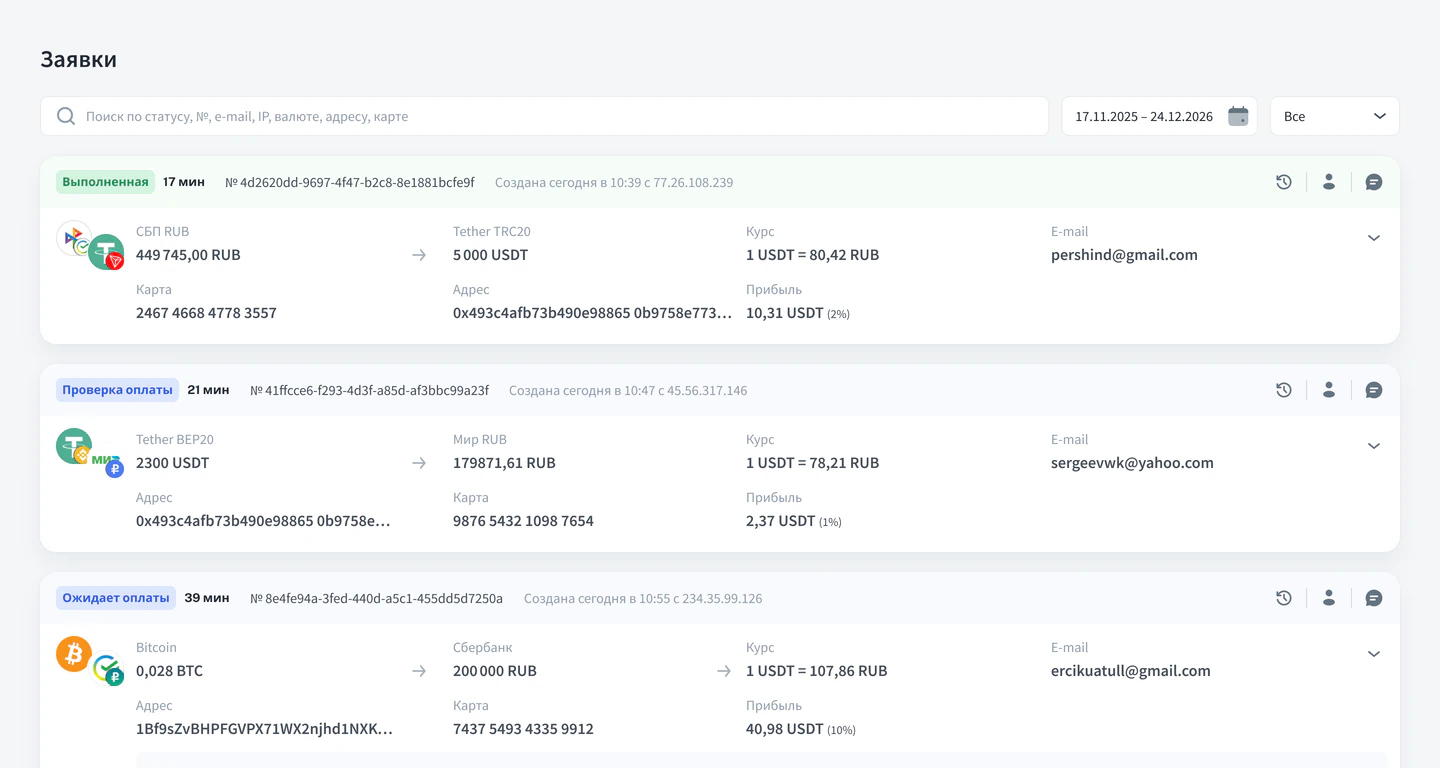Click amount 449 745,00 RUB
Image resolution: width=1440 pixels, height=768 pixels.
pyautogui.click(x=188, y=255)
